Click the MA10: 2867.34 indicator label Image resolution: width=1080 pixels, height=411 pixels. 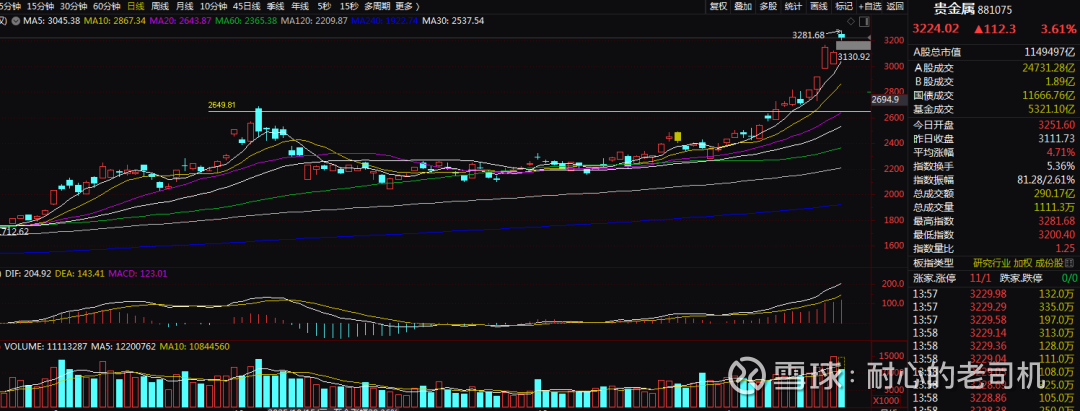(114, 21)
